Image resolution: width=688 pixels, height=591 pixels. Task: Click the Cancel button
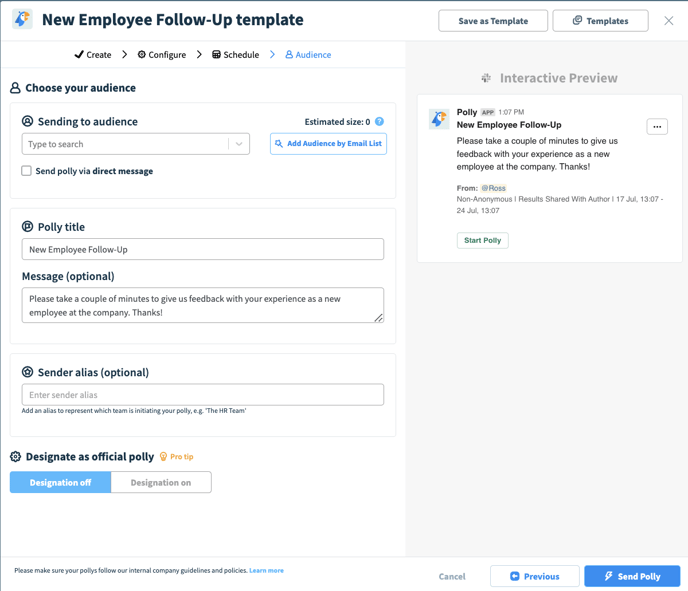(x=452, y=576)
